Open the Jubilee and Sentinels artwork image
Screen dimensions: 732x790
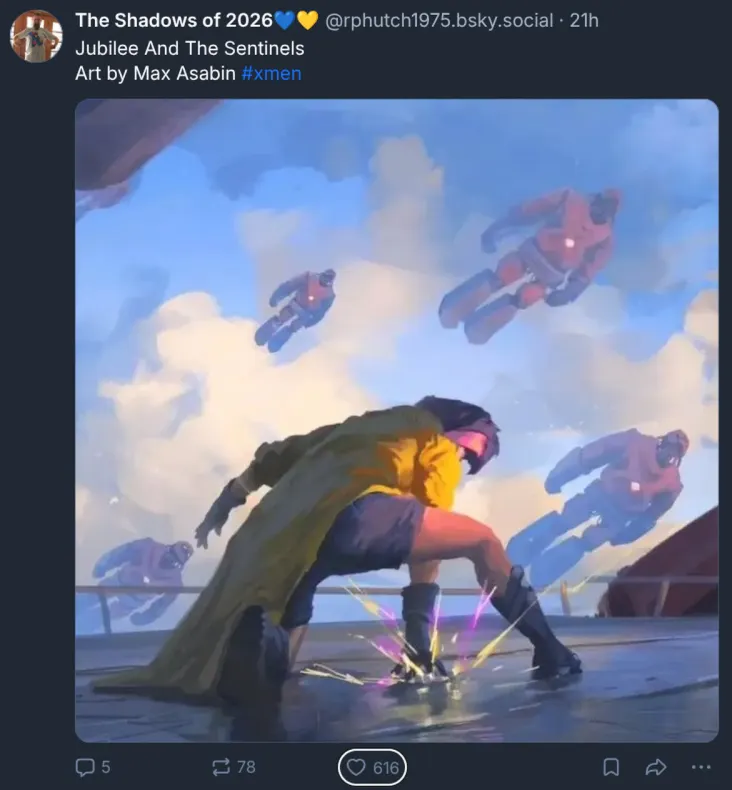[396, 420]
